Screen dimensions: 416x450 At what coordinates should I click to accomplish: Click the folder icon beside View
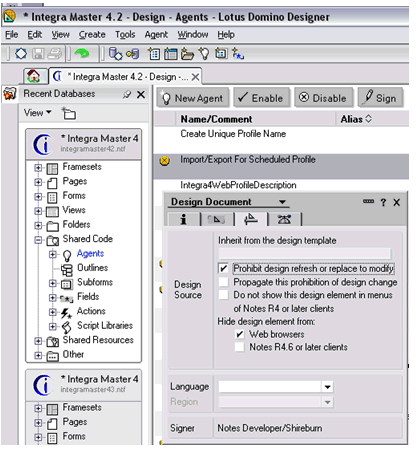click(69, 113)
